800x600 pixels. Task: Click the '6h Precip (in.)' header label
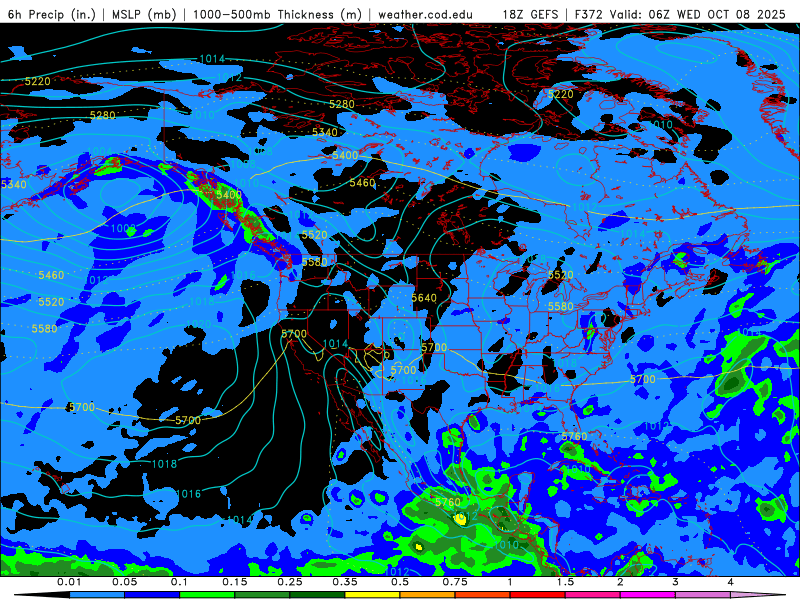(x=52, y=14)
